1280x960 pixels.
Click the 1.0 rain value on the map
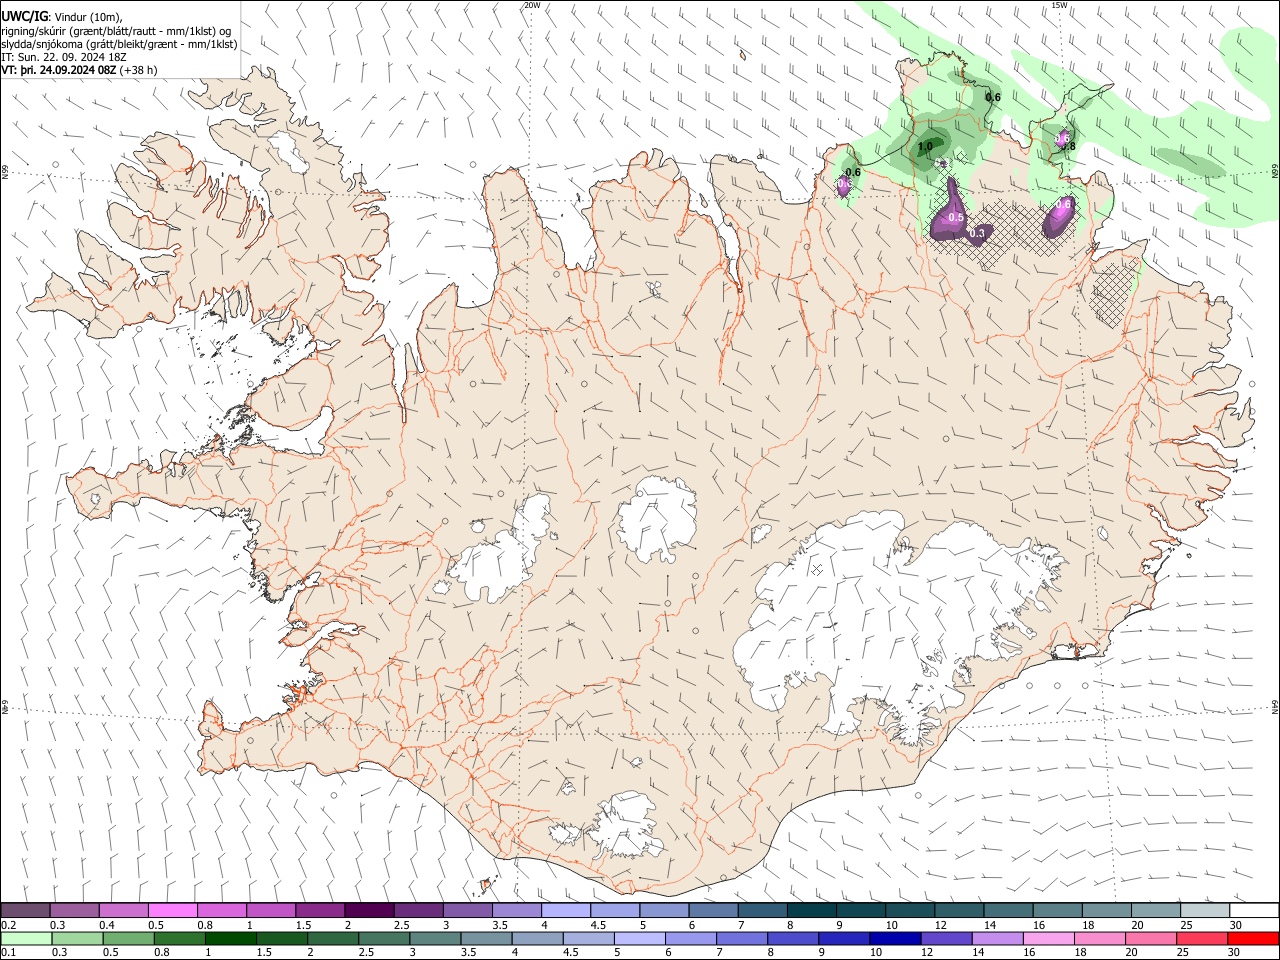[925, 147]
